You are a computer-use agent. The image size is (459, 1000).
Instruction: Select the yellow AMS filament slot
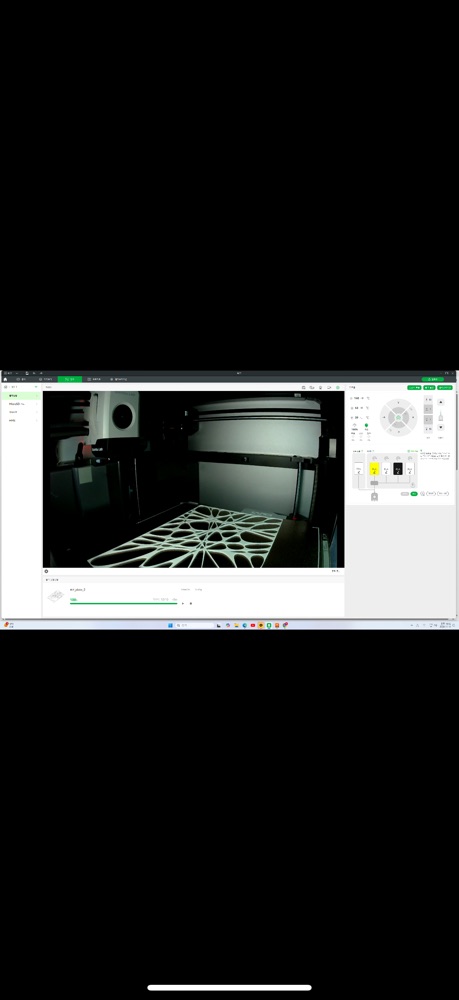pos(374,469)
